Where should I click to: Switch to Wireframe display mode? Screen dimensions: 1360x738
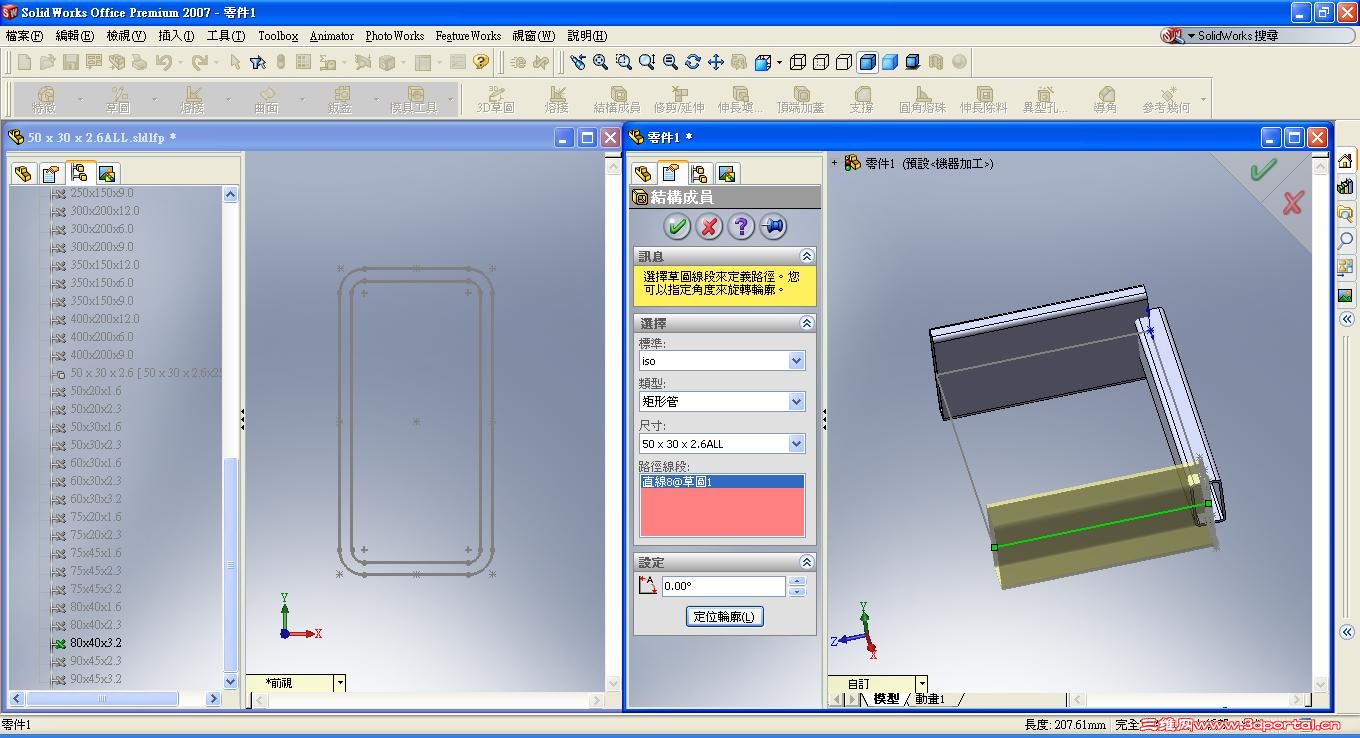798,62
